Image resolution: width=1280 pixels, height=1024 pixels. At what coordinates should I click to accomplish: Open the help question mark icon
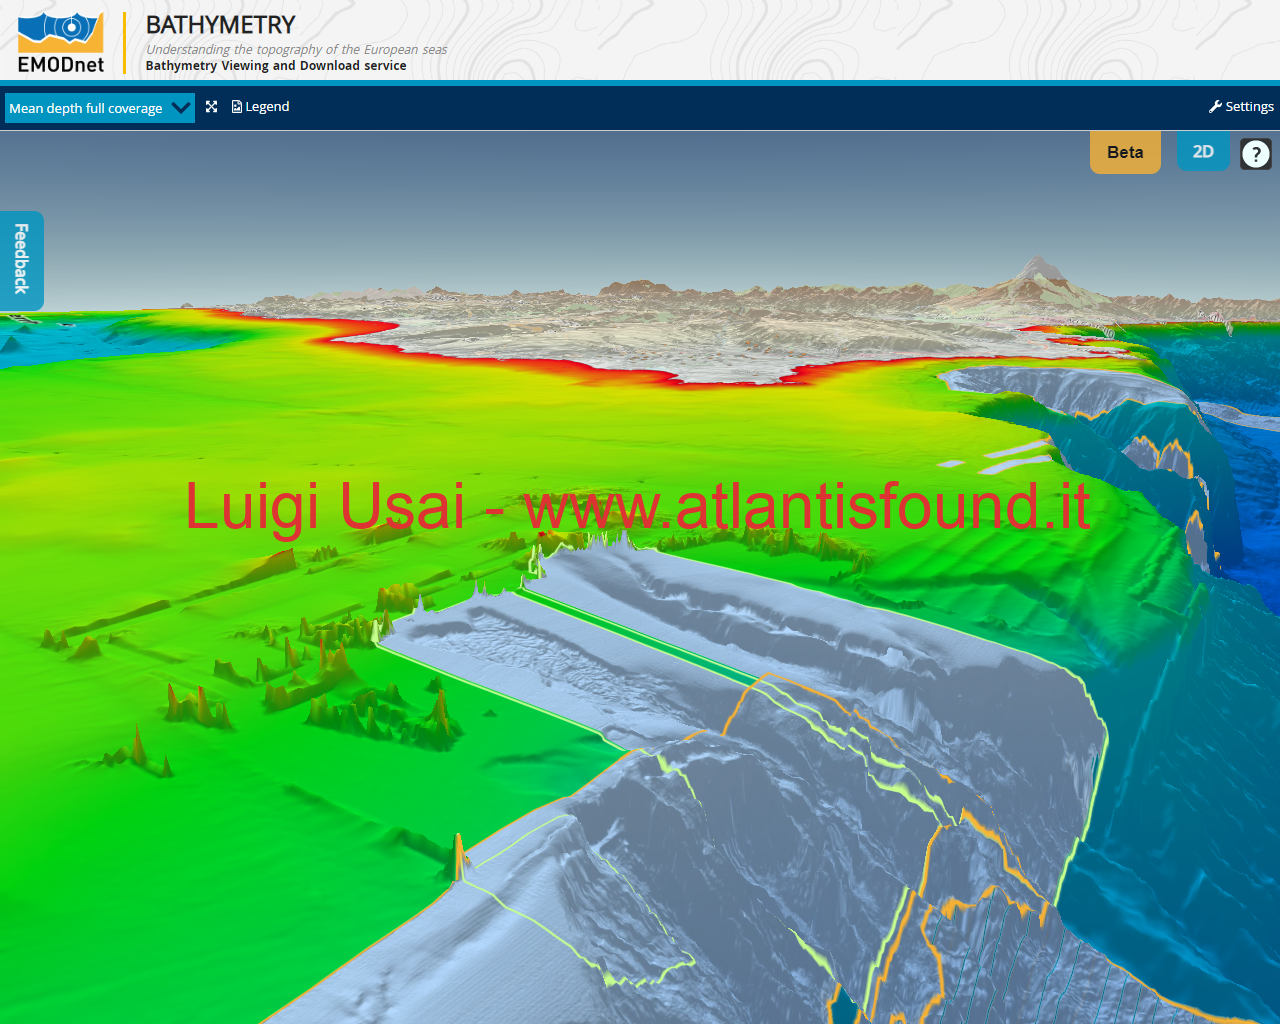pos(1256,153)
